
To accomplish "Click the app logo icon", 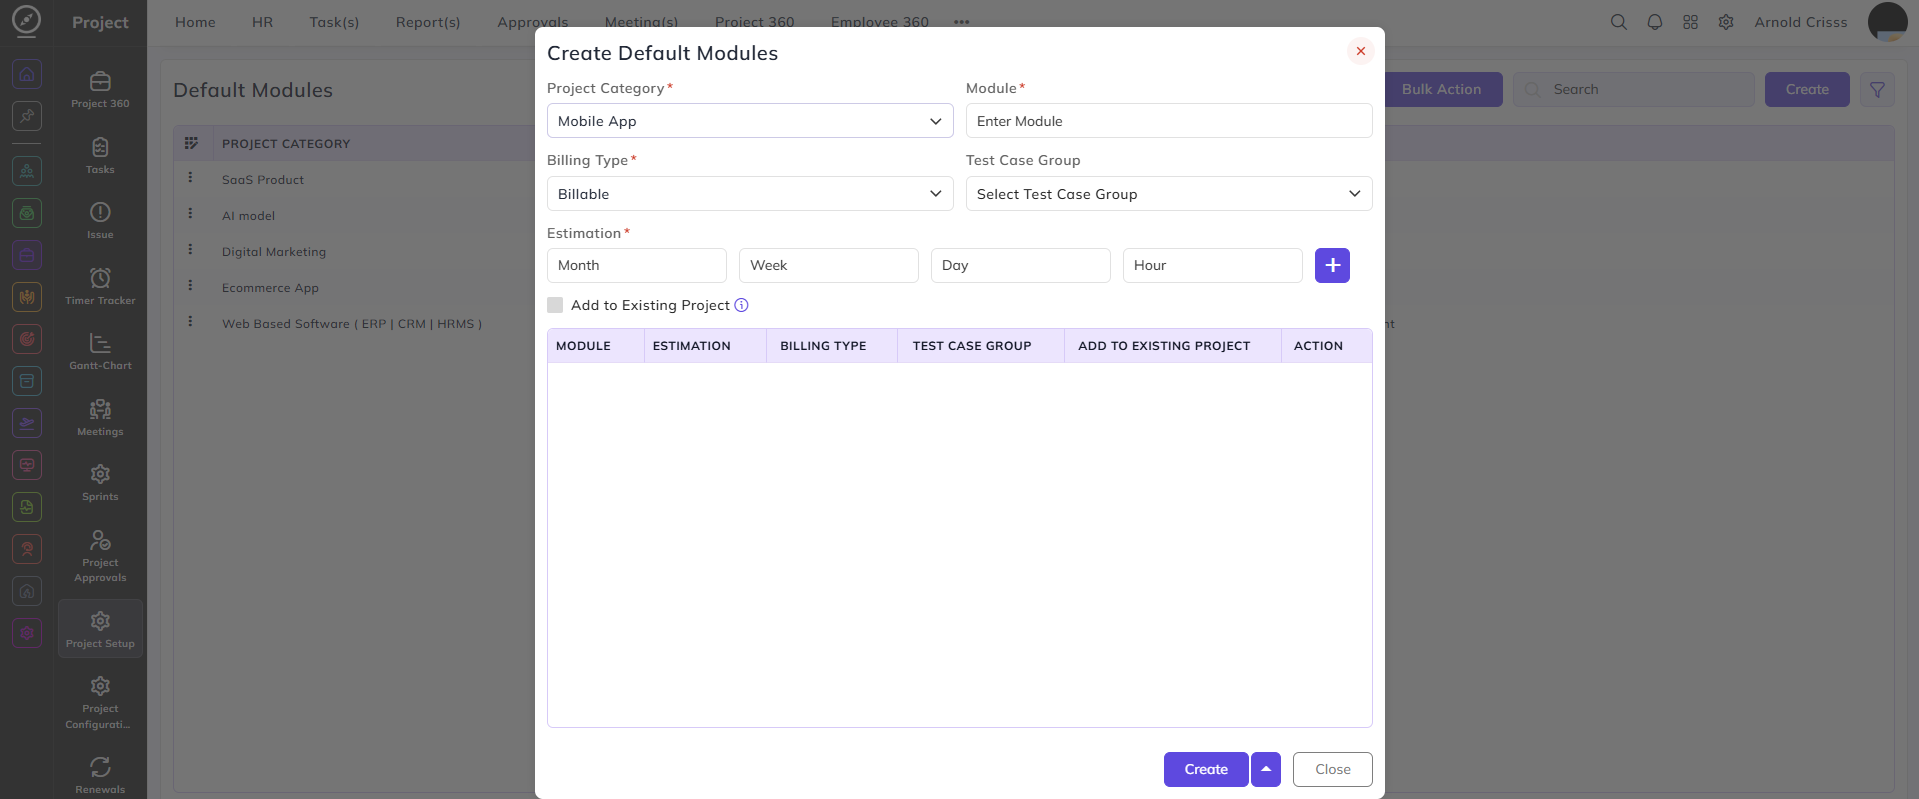I will (26, 20).
